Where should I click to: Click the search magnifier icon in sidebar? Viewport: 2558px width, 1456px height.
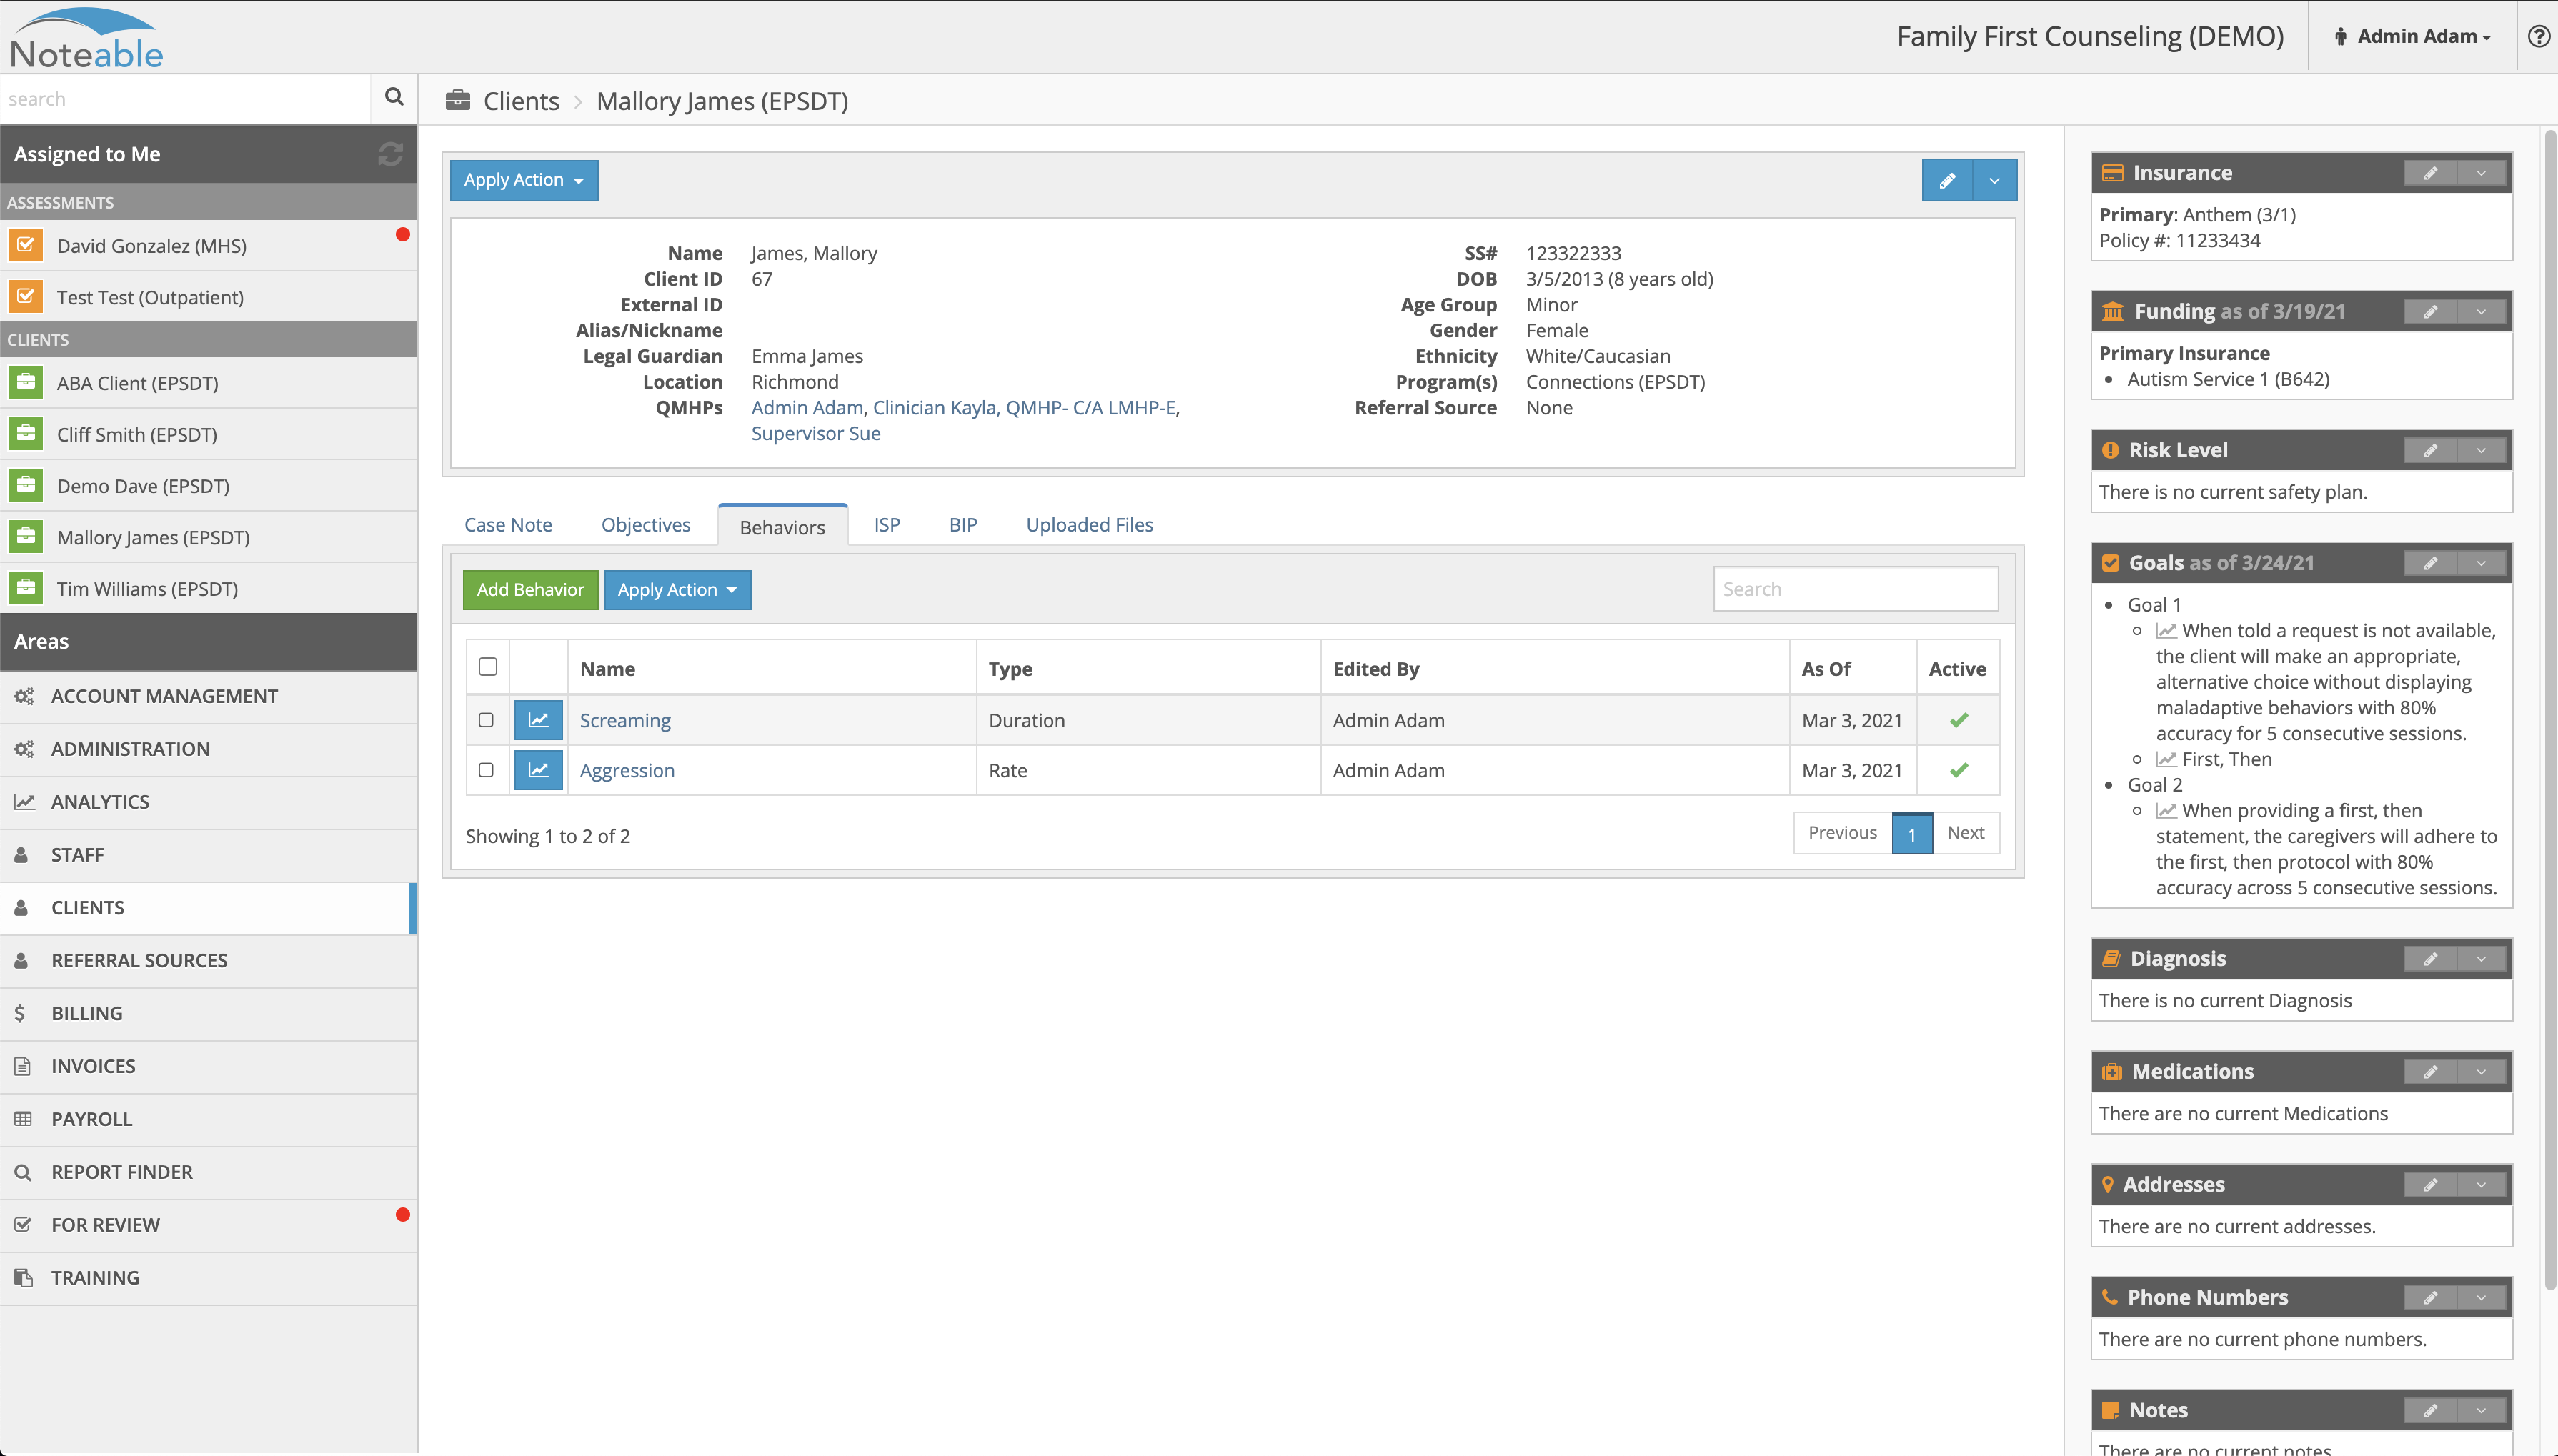(x=393, y=97)
